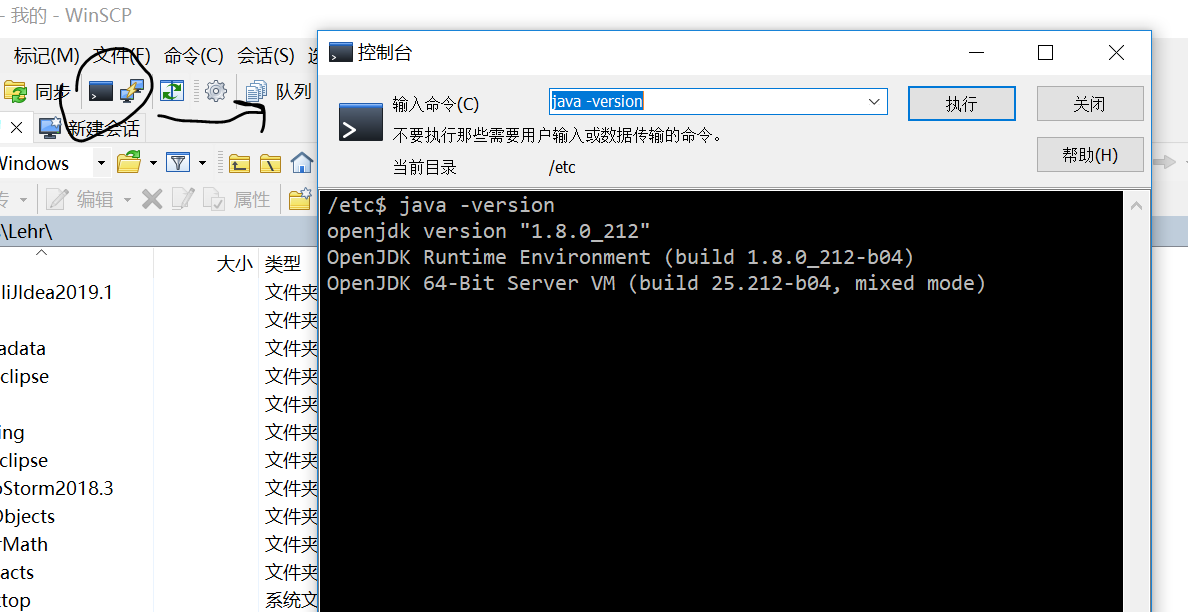Image resolution: width=1188 pixels, height=612 pixels.
Task: Click the 执行 button
Action: [961, 103]
